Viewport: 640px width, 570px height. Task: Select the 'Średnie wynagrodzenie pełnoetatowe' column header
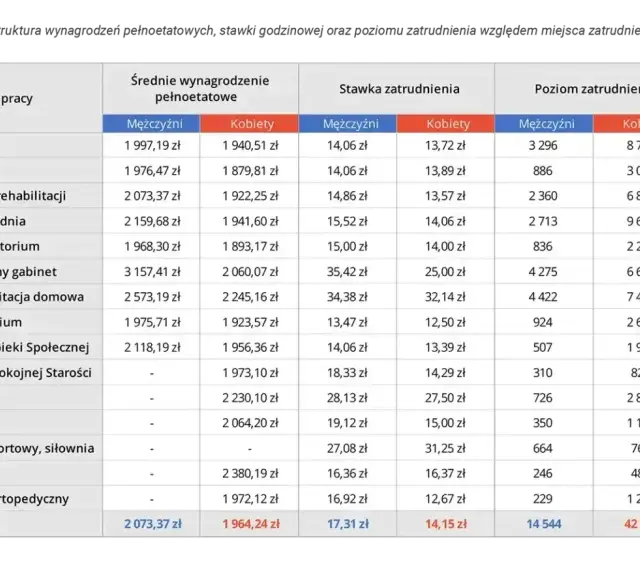pyautogui.click(x=200, y=89)
